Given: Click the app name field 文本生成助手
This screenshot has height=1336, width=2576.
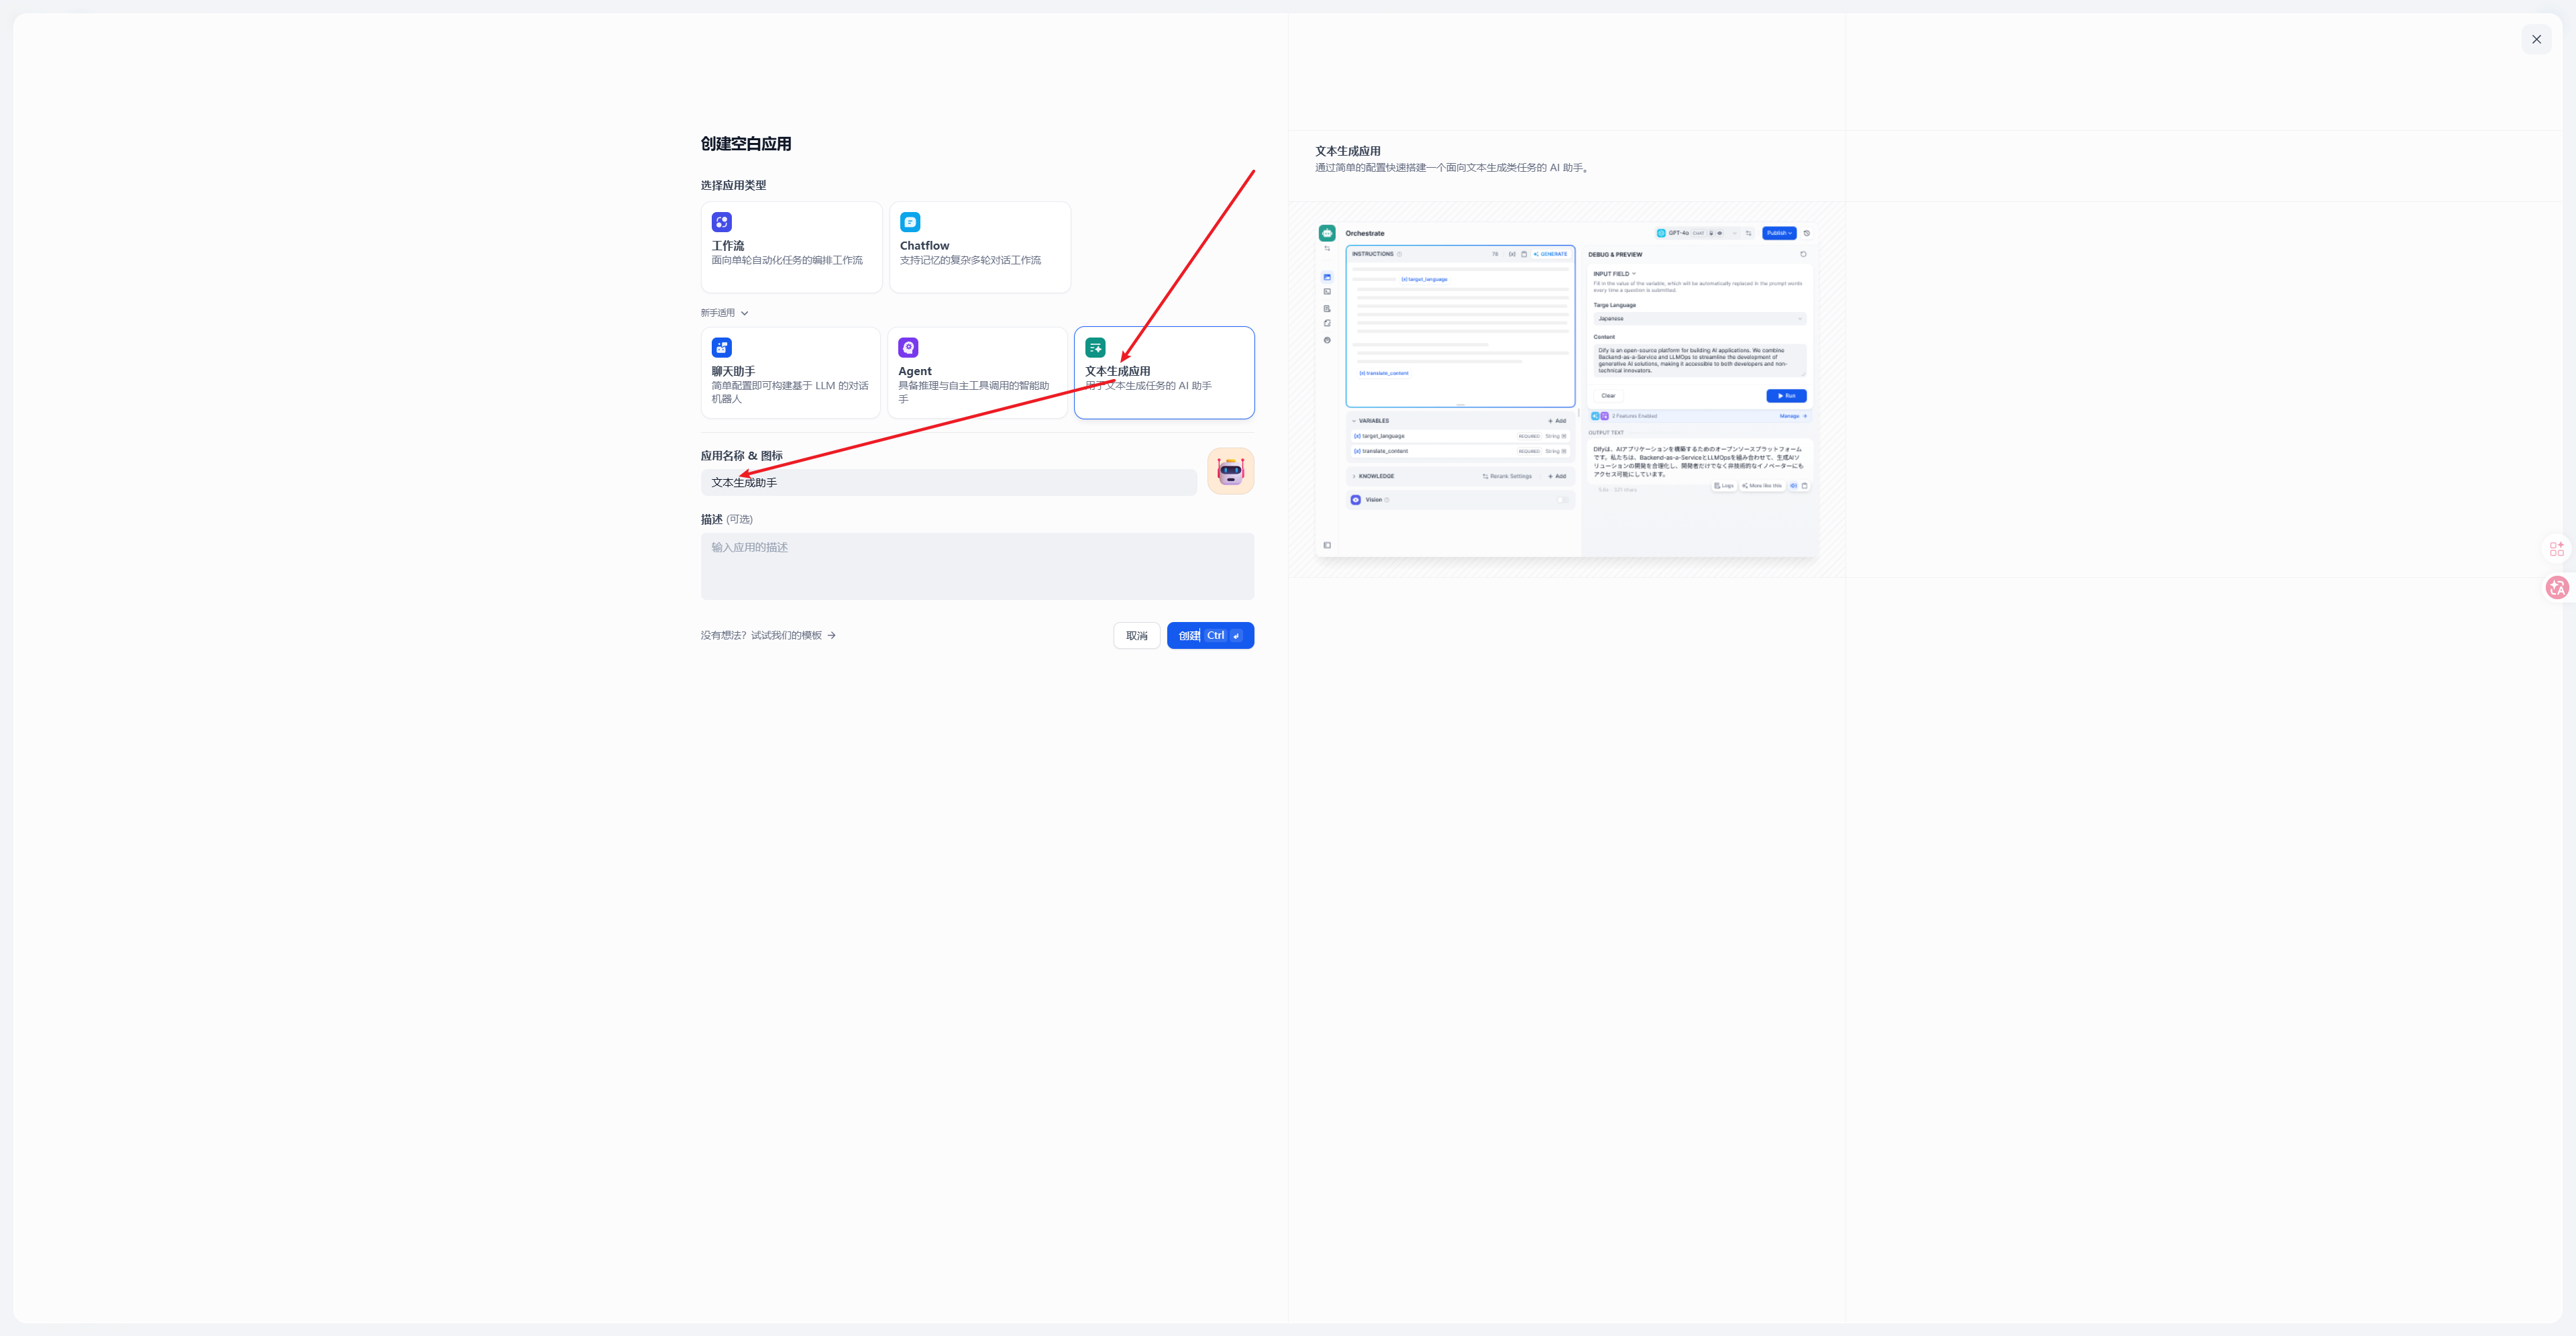Looking at the screenshot, I should point(948,482).
